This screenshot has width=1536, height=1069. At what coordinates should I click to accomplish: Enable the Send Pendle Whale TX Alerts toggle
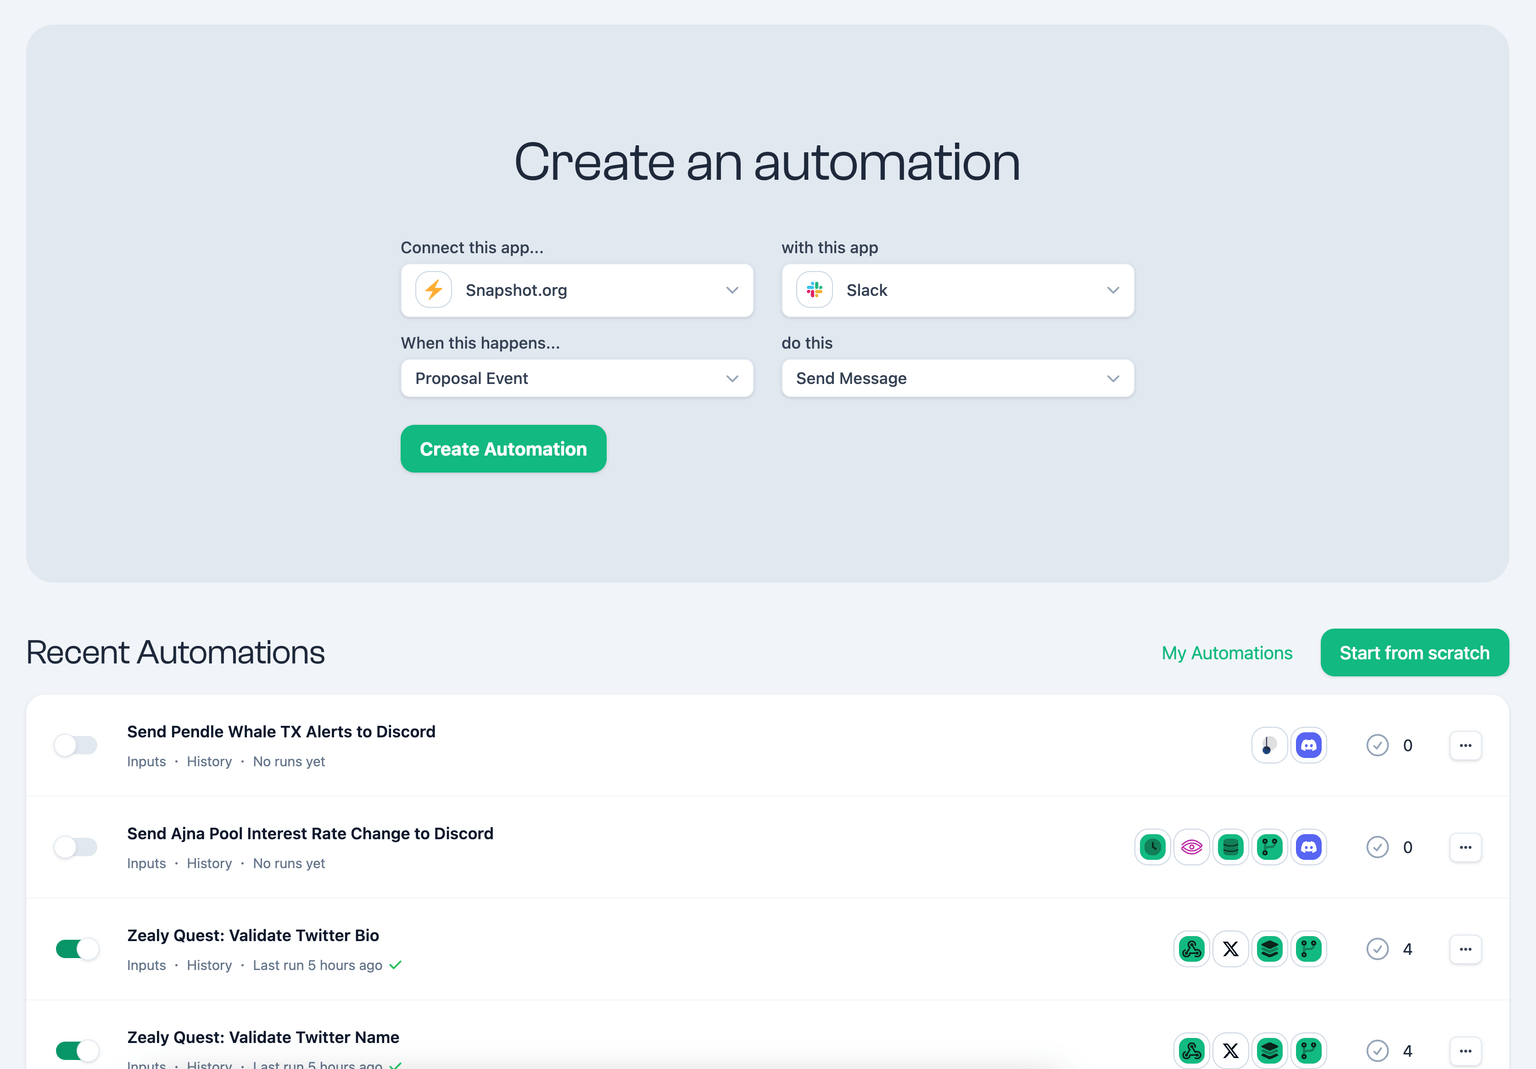[x=76, y=745]
